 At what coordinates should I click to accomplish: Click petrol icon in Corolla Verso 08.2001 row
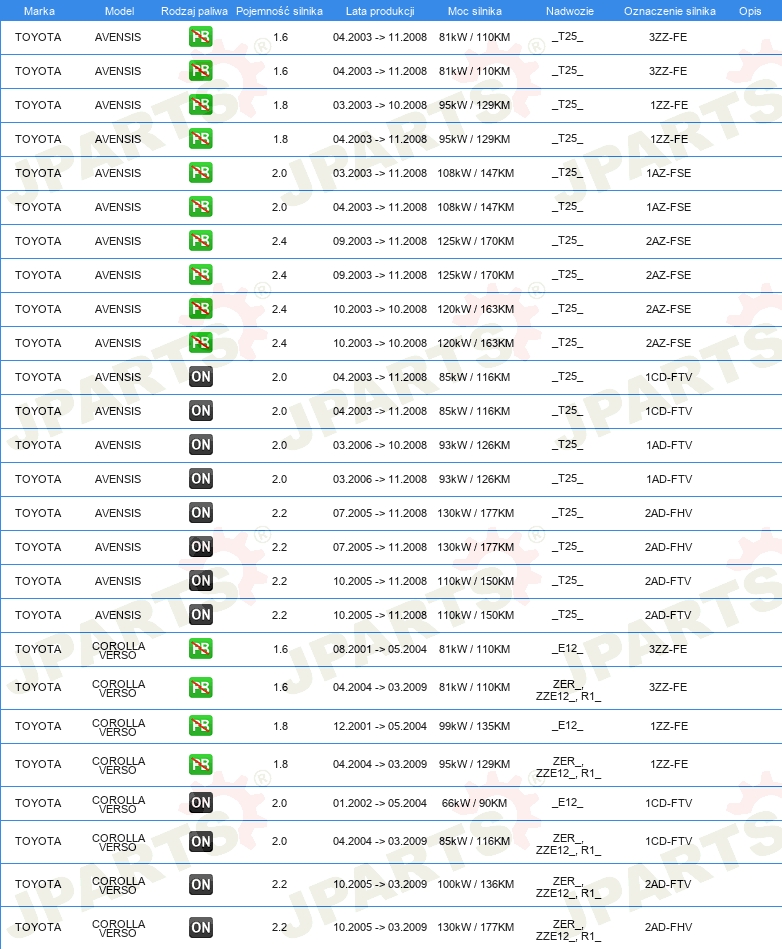point(200,649)
